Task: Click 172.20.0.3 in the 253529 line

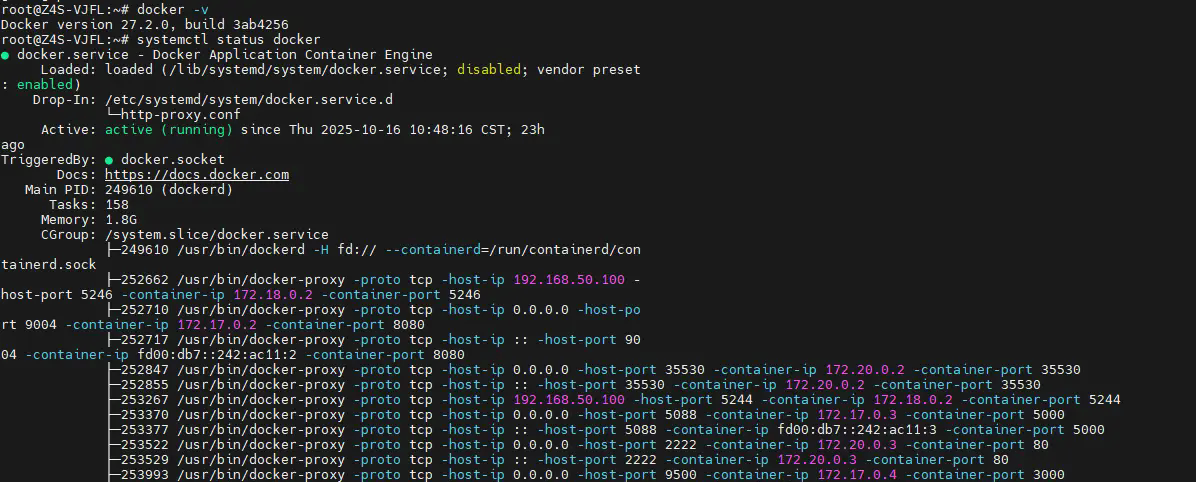Action: tap(817, 460)
